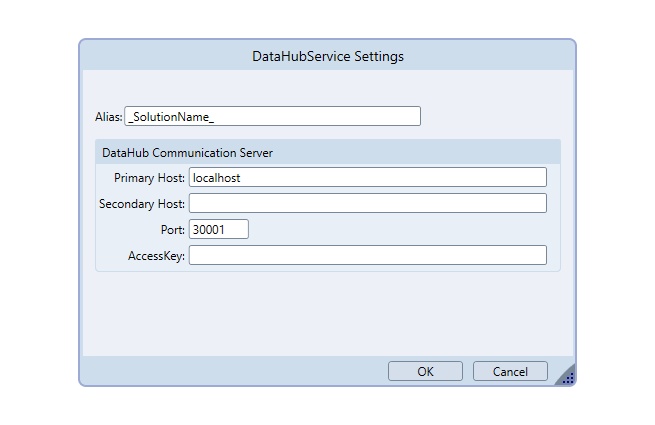The height and width of the screenshot is (425, 655).
Task: Click blank space right of Alias field
Action: 495,116
